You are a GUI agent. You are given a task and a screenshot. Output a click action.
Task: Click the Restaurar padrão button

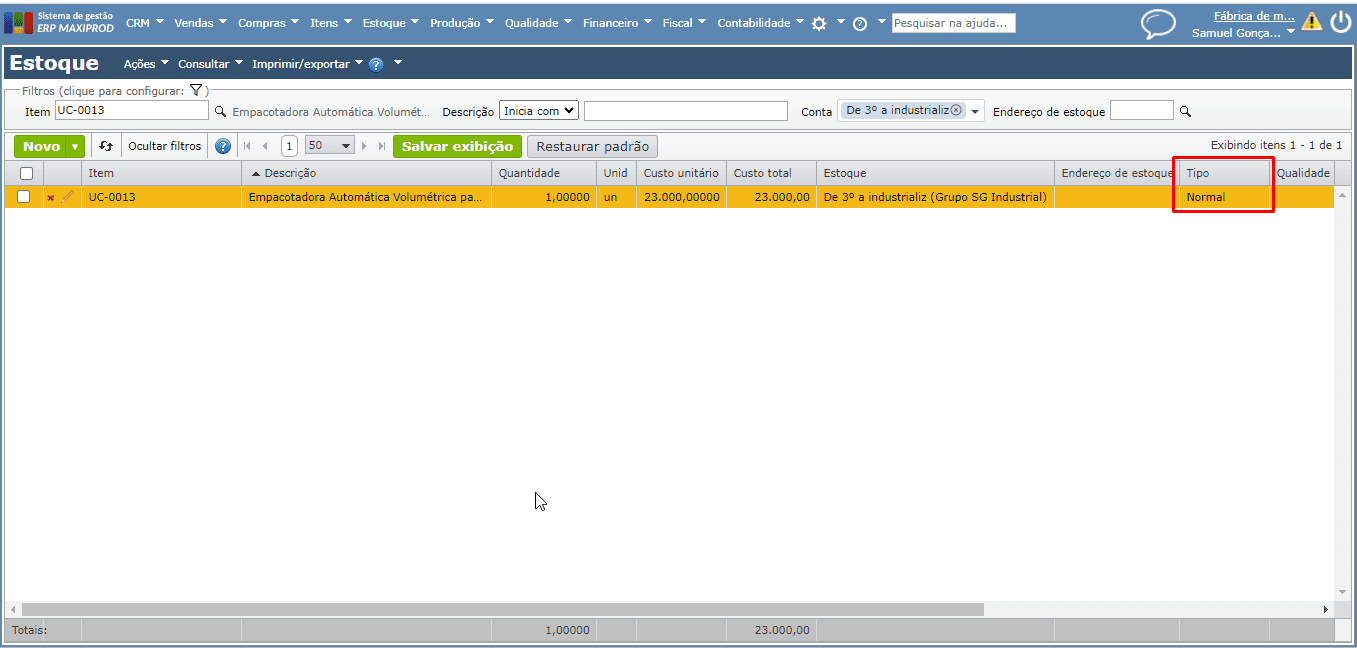592,146
